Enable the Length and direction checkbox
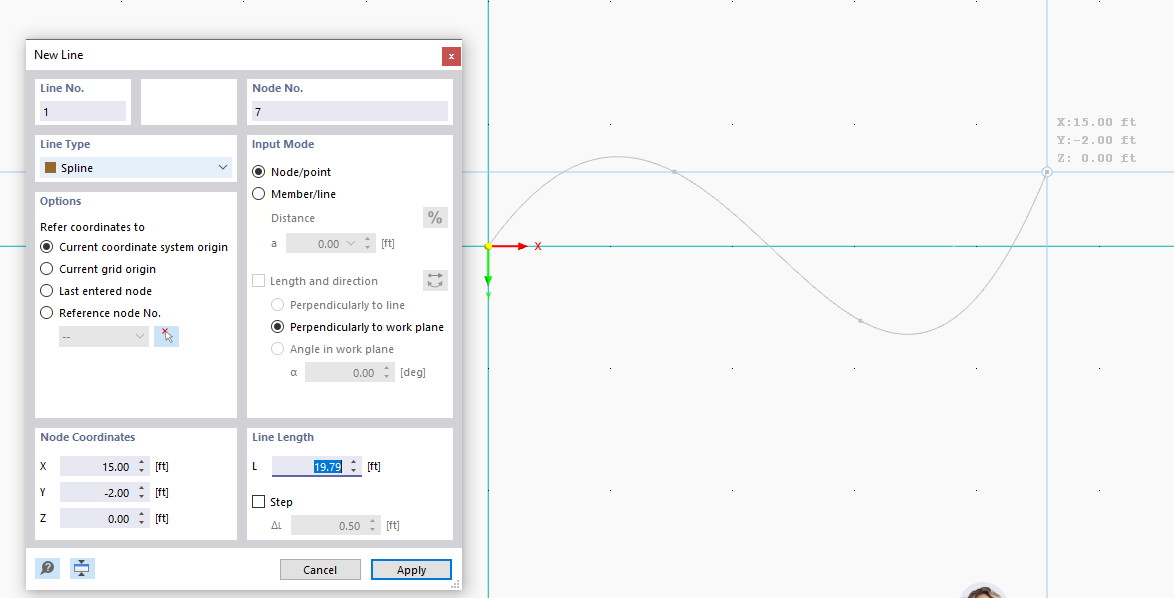 pyautogui.click(x=258, y=280)
